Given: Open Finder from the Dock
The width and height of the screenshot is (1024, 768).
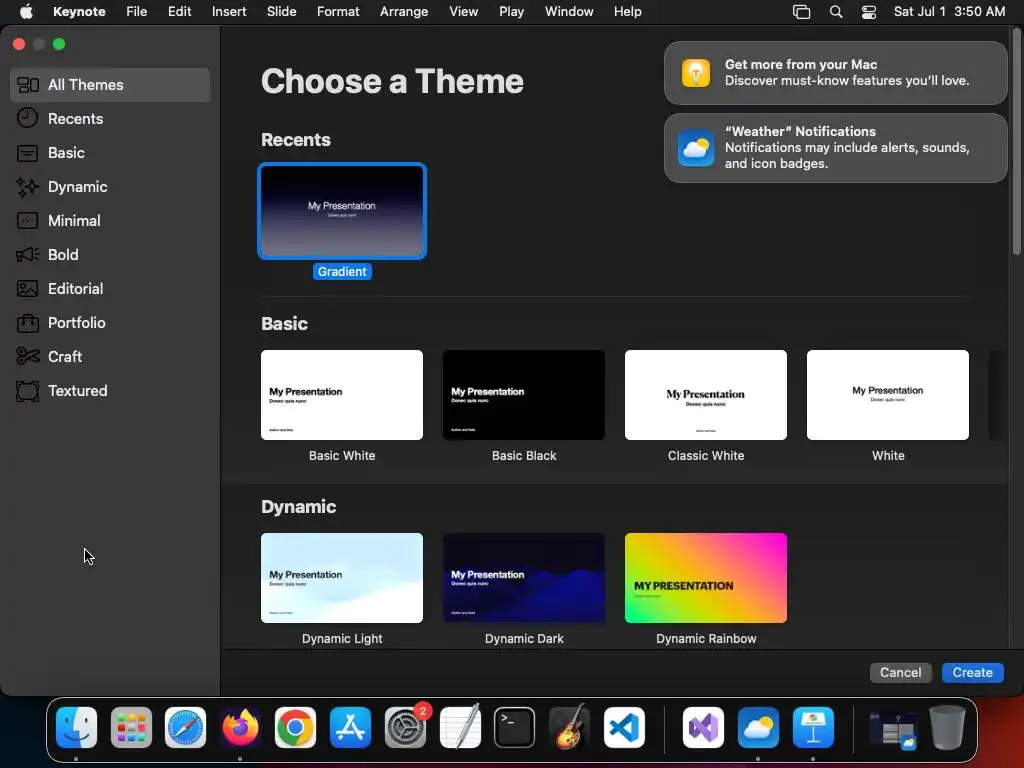Looking at the screenshot, I should (76, 728).
